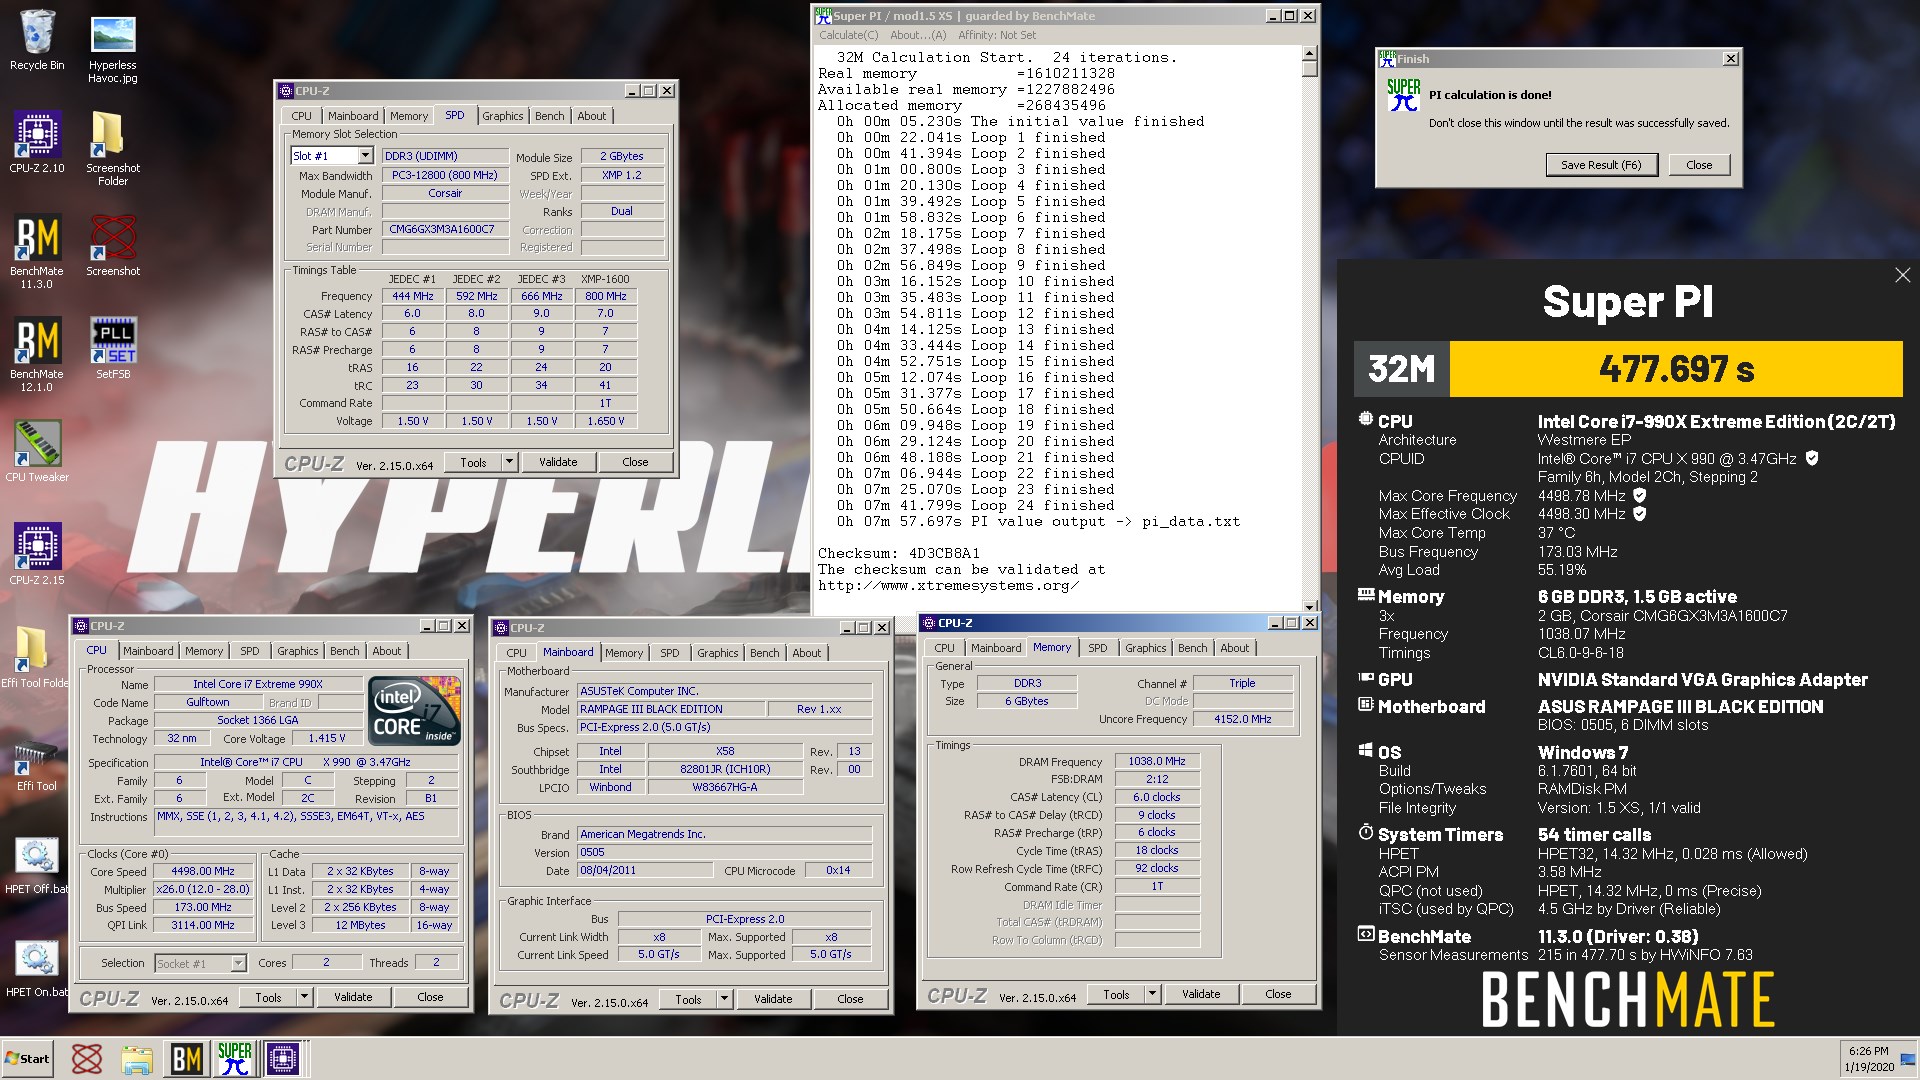
Task: Open the Screenshot Folder shortcut
Action: (x=113, y=148)
